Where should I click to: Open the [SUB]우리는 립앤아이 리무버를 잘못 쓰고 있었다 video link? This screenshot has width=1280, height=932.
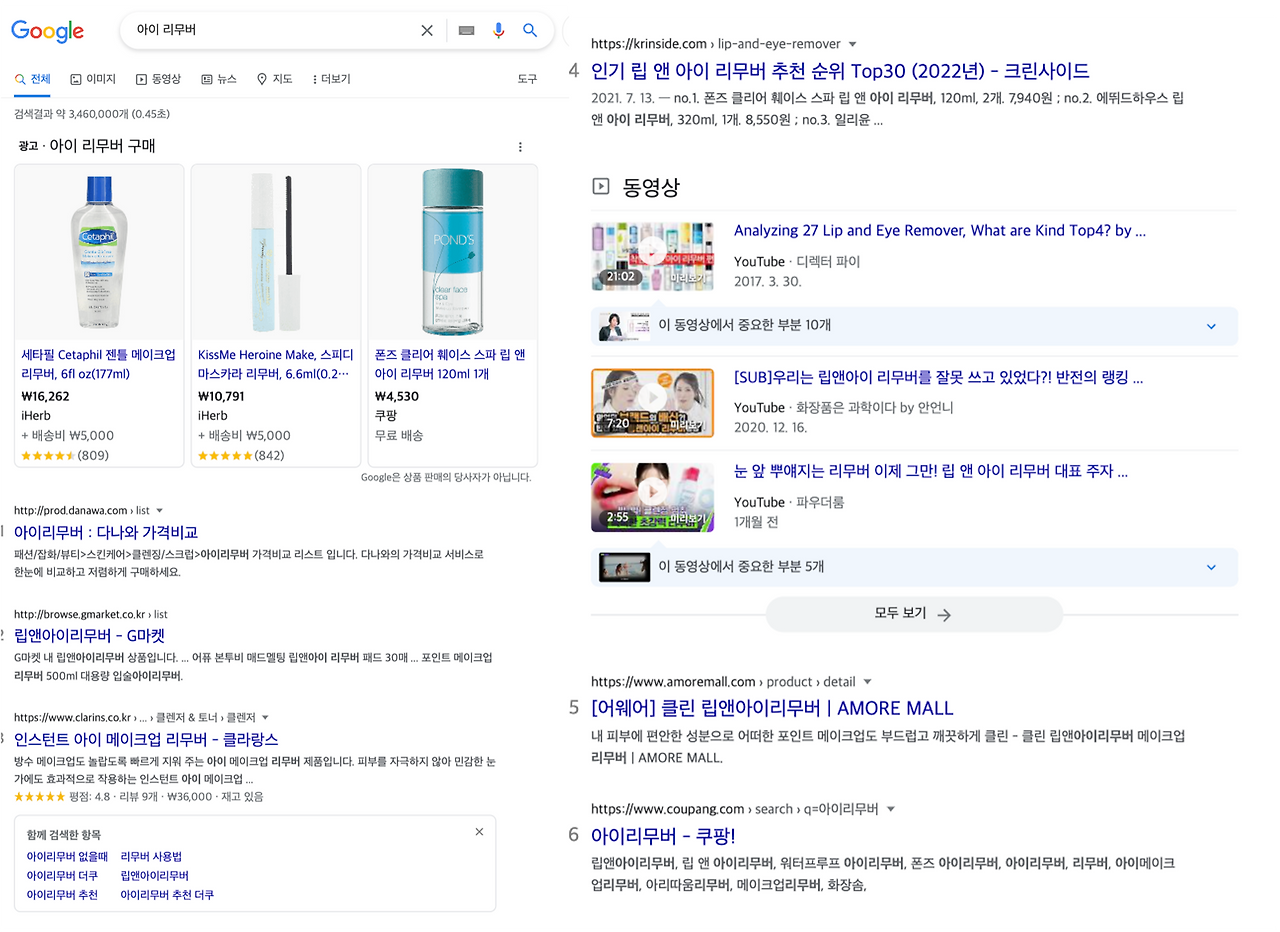point(938,377)
